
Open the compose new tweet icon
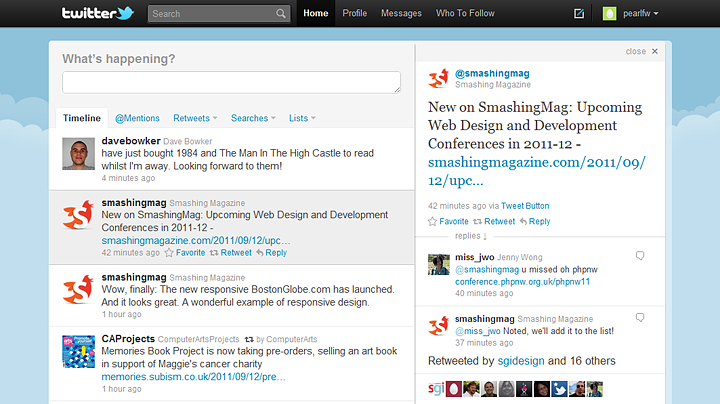tap(579, 13)
